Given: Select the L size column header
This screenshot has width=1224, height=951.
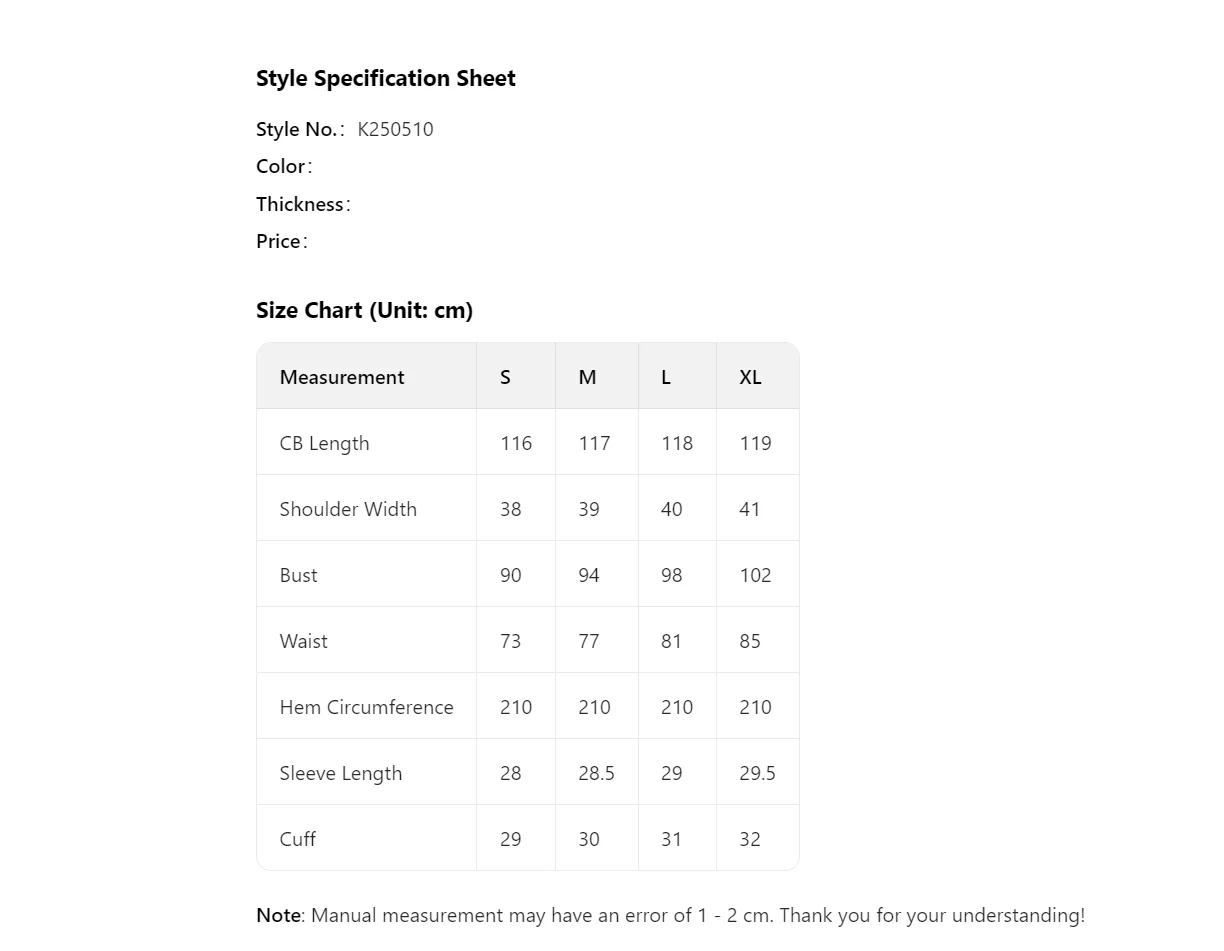Looking at the screenshot, I should coord(666,378).
